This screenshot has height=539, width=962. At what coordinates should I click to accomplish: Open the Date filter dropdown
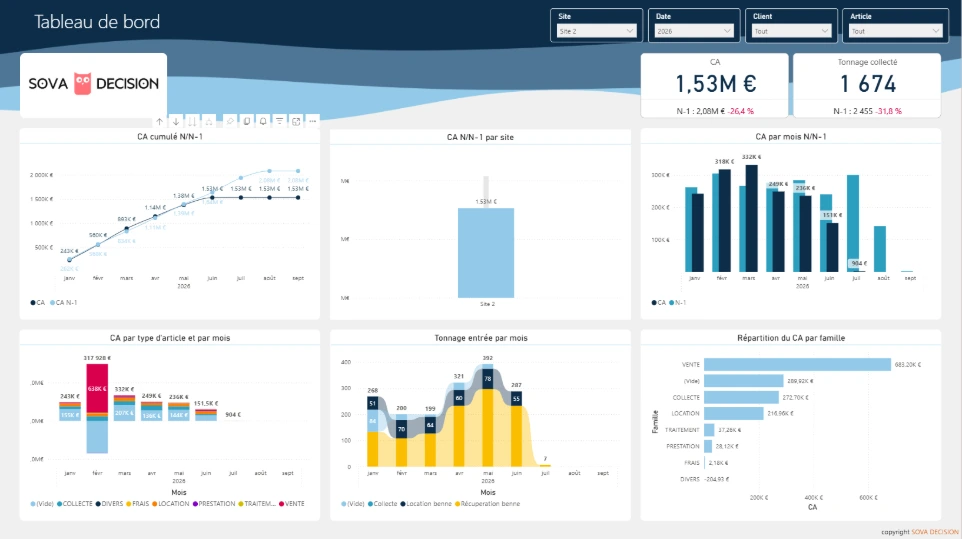click(694, 31)
